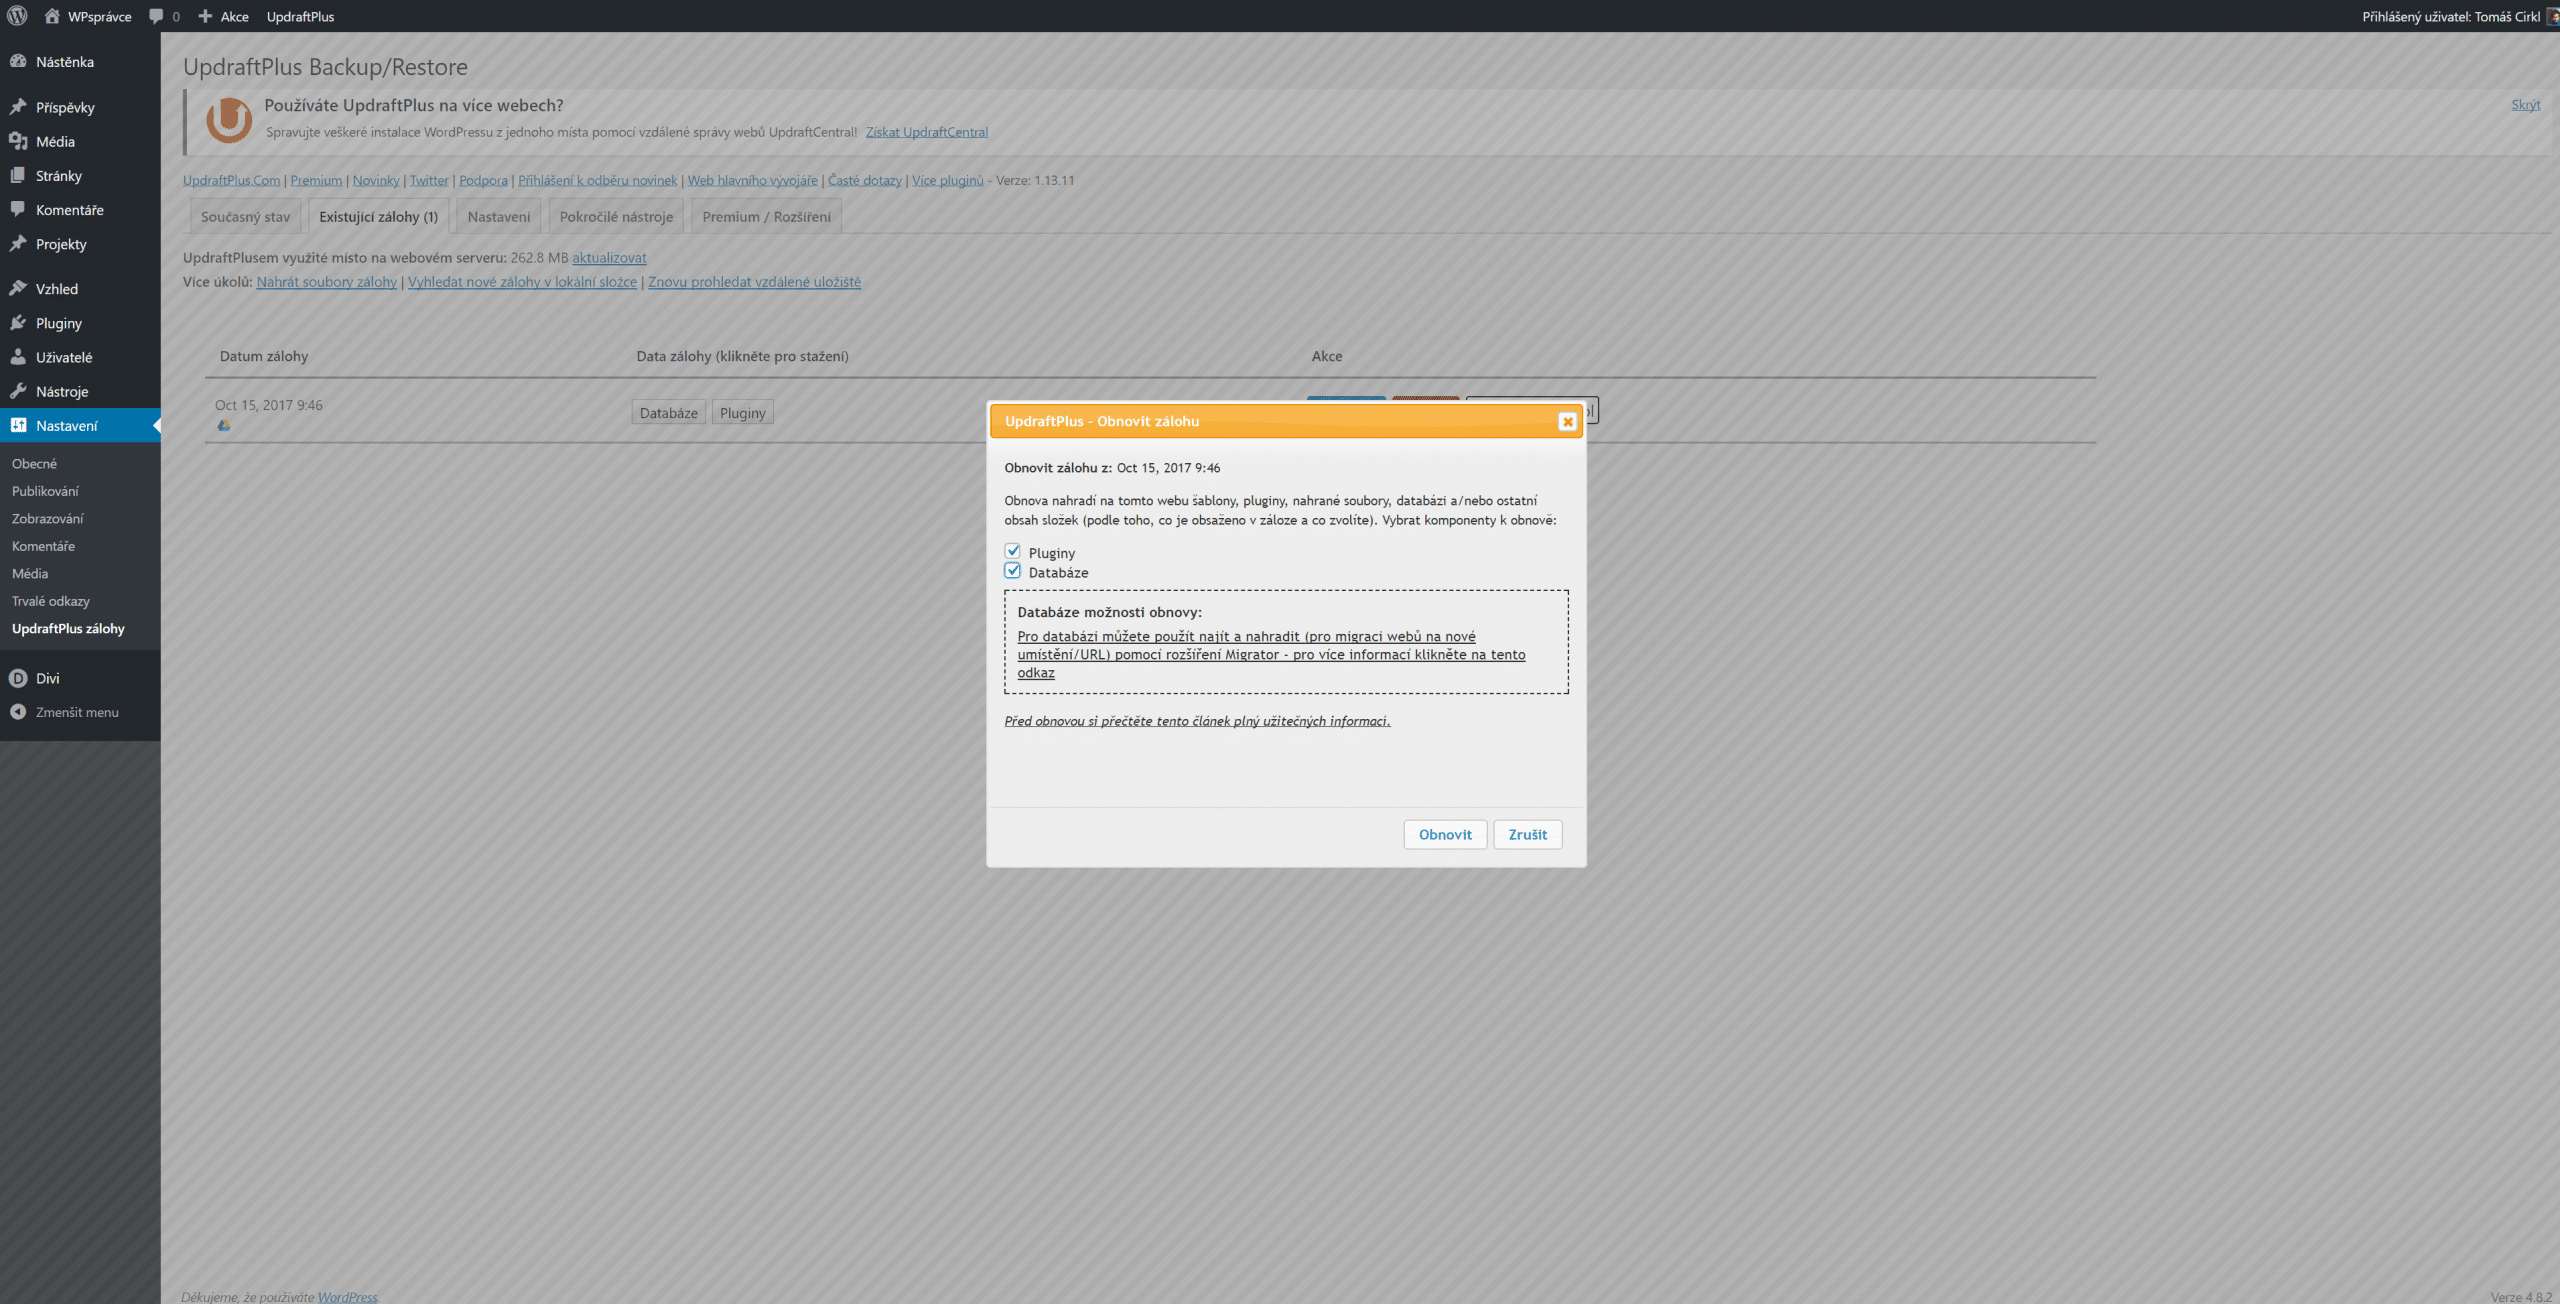The image size is (2560, 1304).
Task: Open Podpora link
Action: pyautogui.click(x=483, y=180)
